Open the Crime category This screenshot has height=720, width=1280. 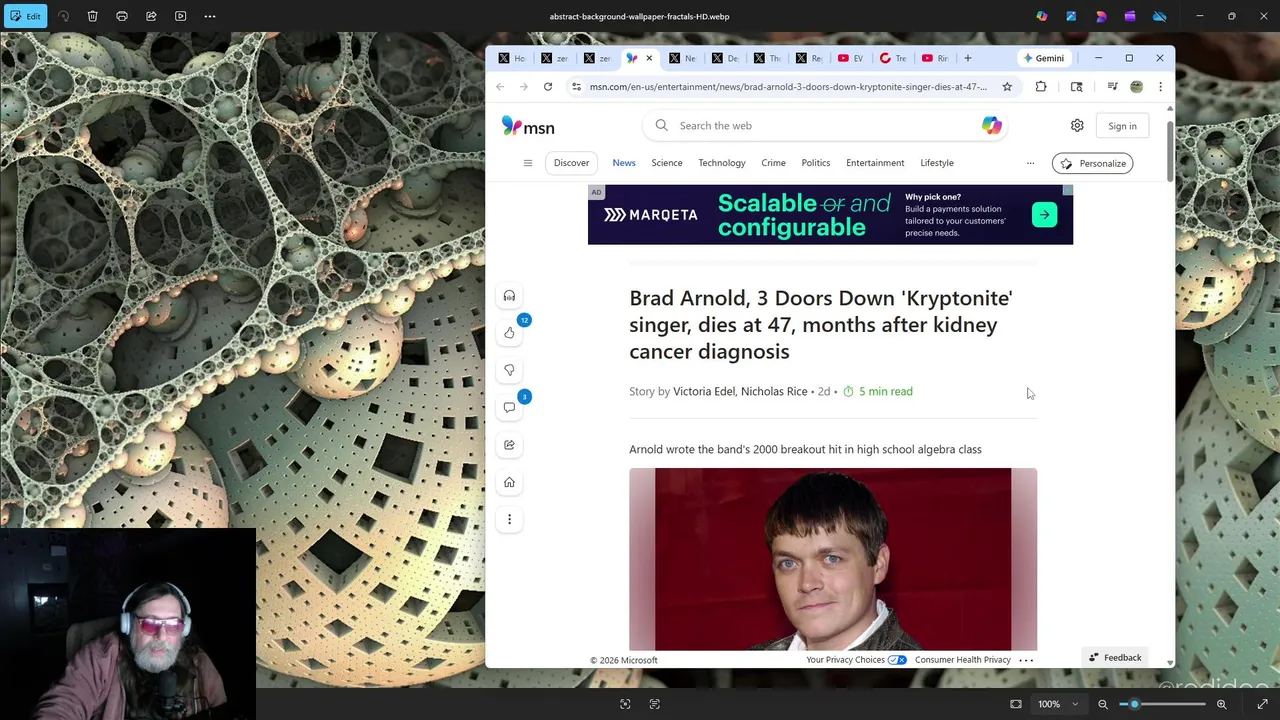coord(773,163)
